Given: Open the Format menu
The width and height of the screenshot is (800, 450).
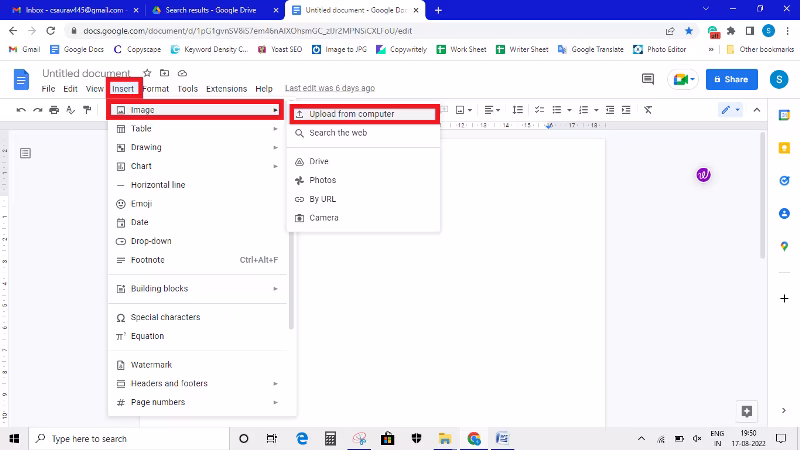Looking at the screenshot, I should (x=156, y=89).
